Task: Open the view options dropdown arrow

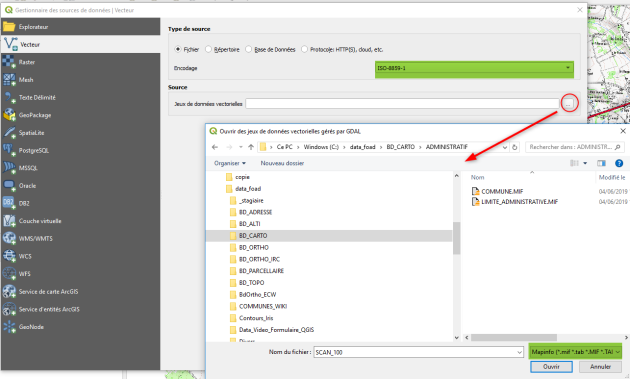Action: (x=585, y=163)
